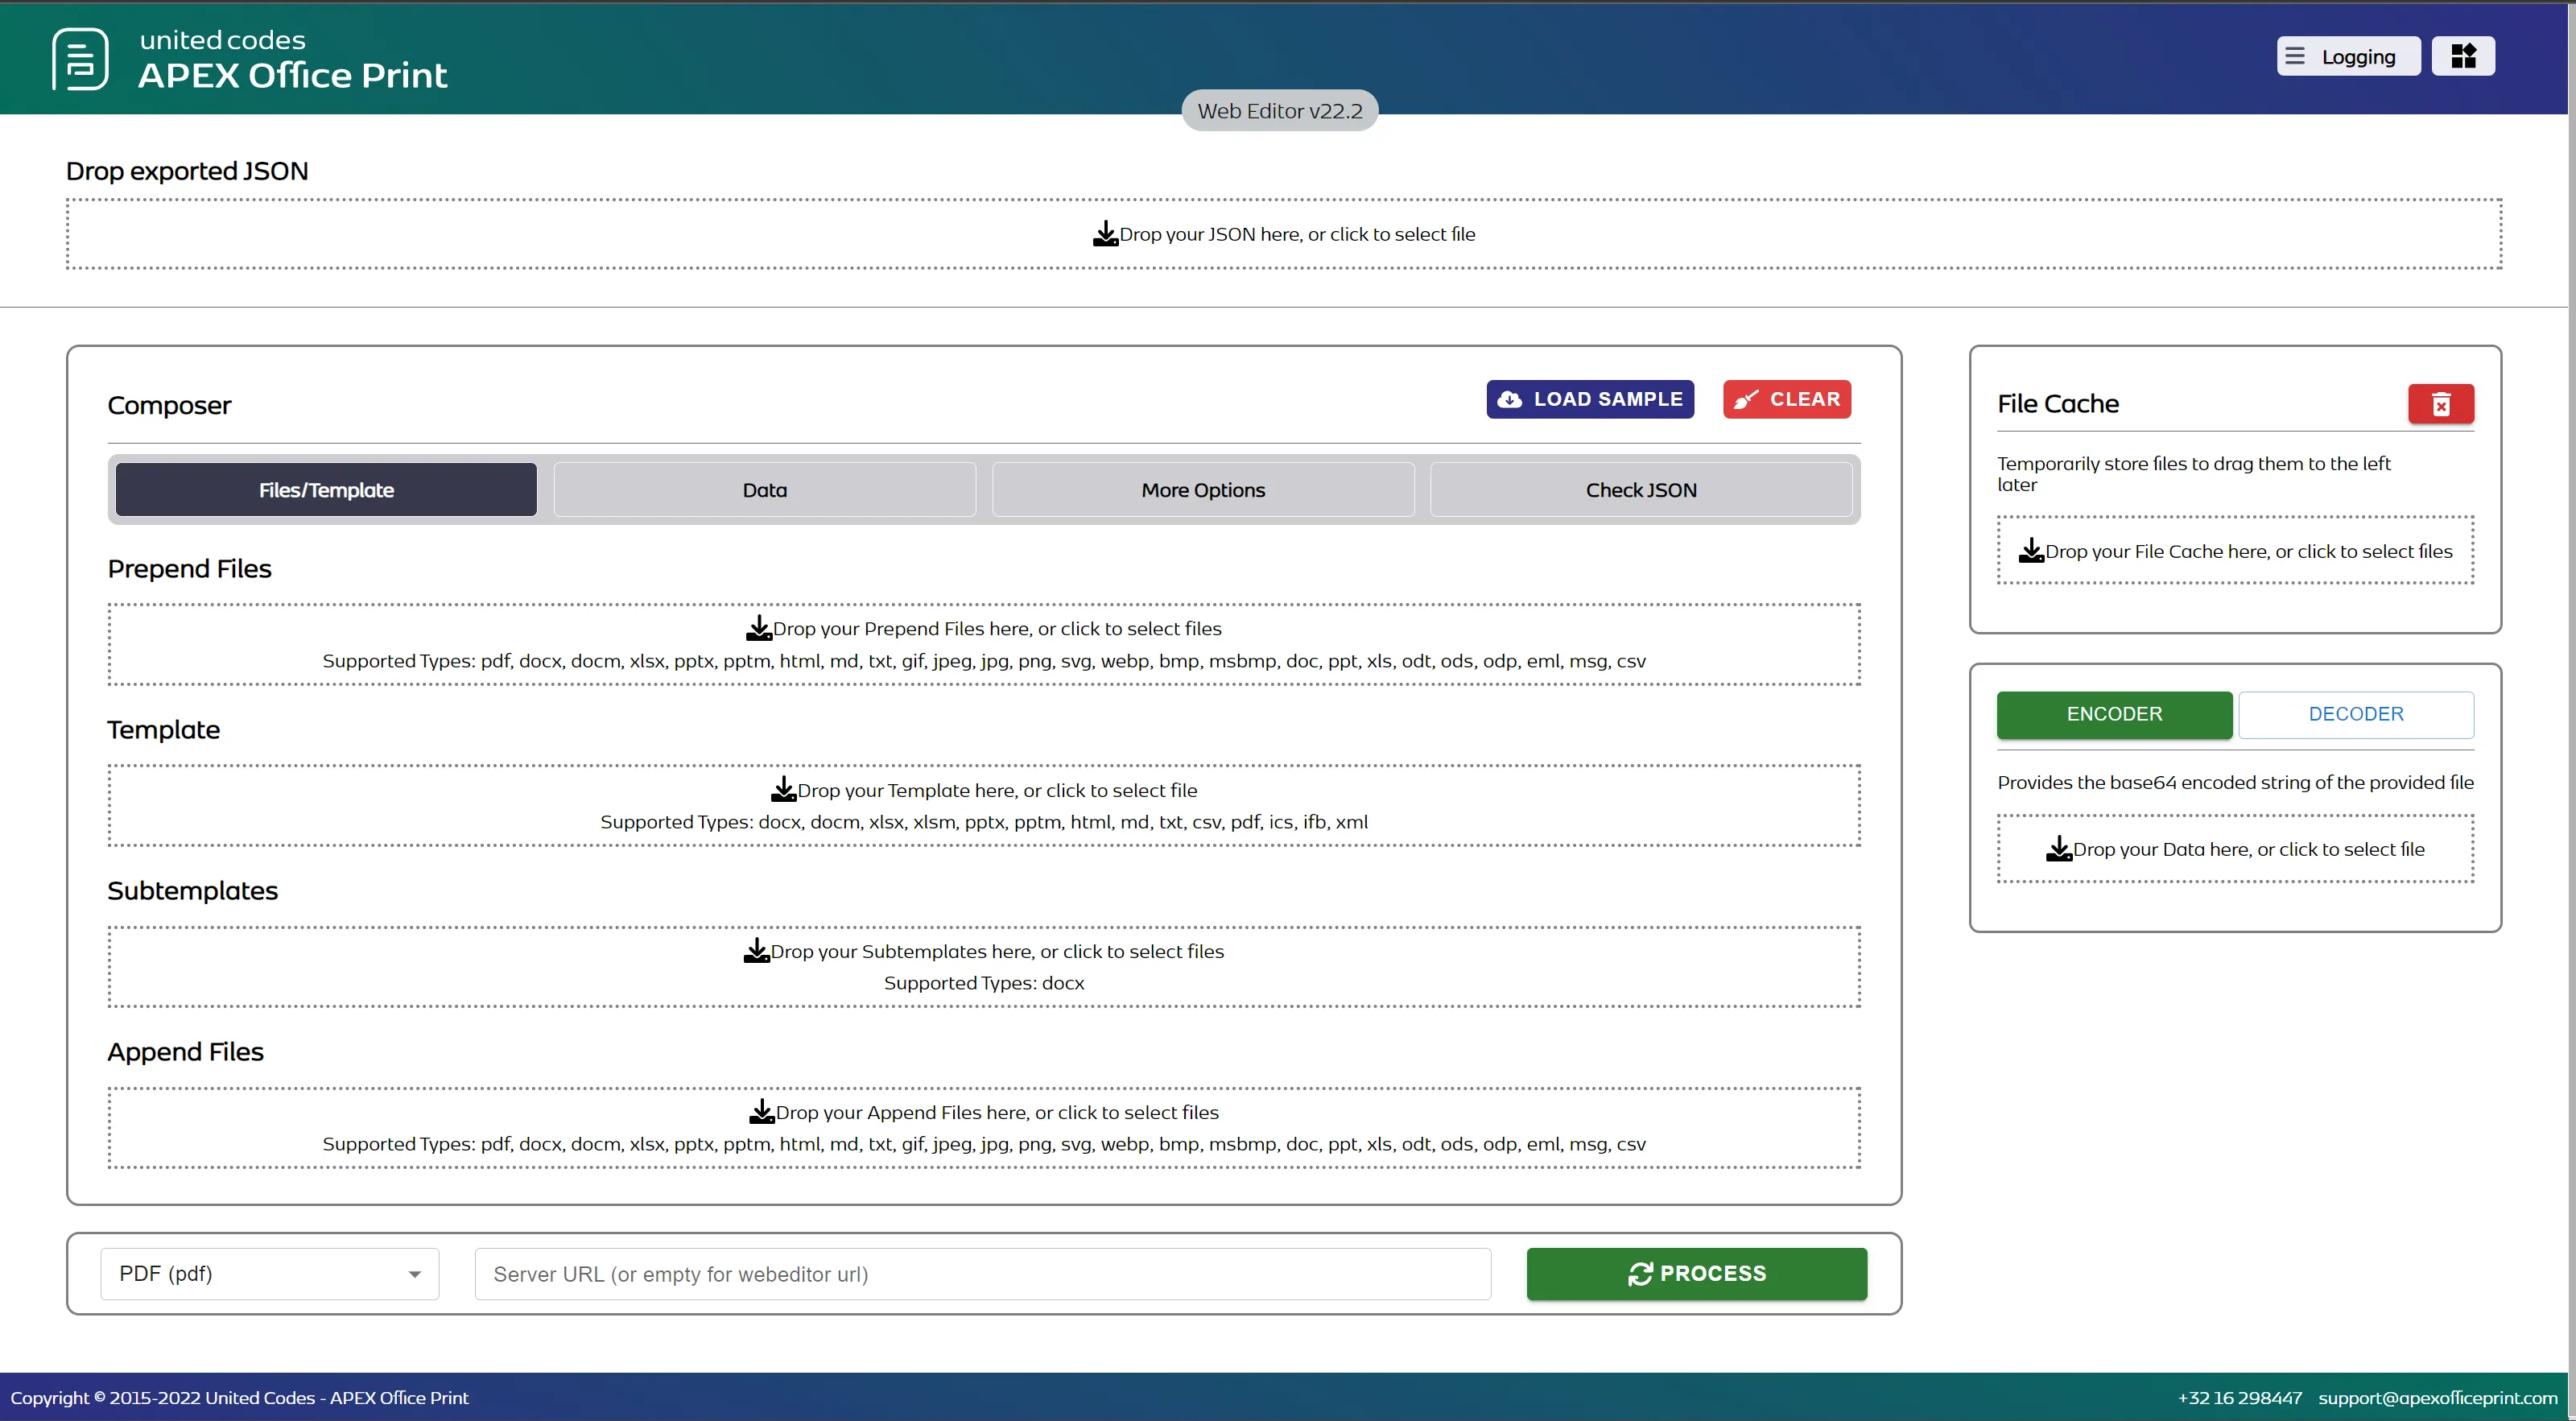
Task: Click the Append Files download icon
Action: point(762,1112)
